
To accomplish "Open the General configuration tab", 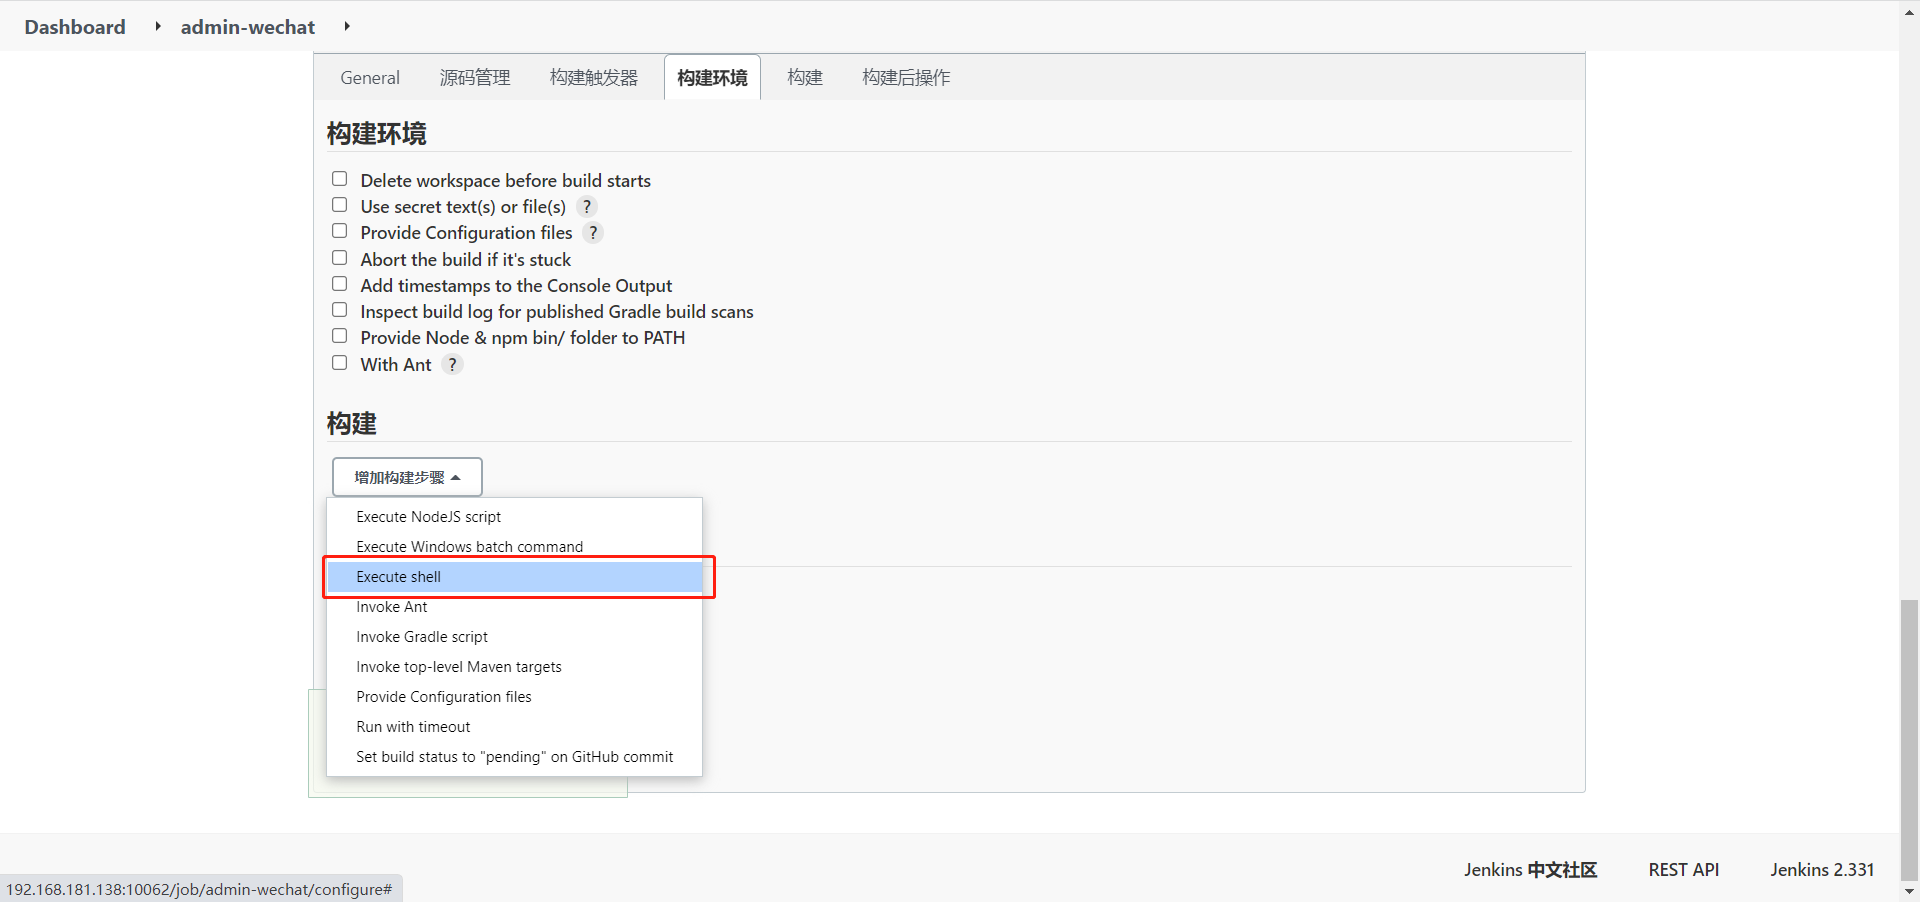I will pyautogui.click(x=369, y=77).
